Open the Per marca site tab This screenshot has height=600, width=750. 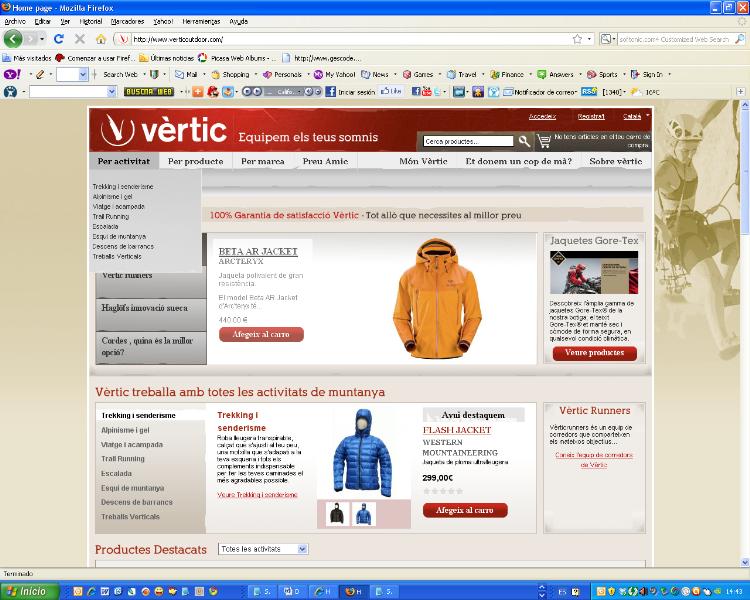pyautogui.click(x=263, y=161)
